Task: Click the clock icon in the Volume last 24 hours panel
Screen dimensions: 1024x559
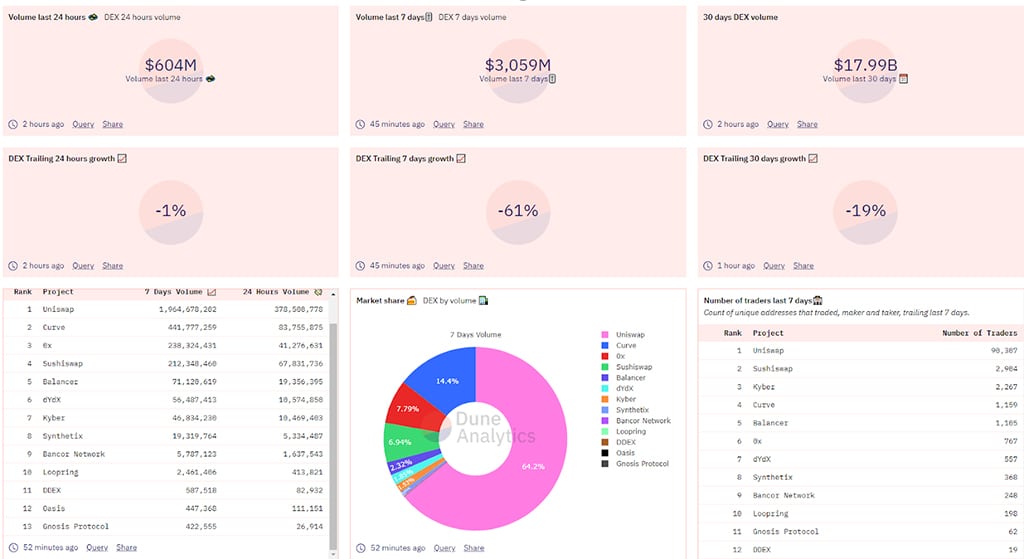Action: pyautogui.click(x=13, y=124)
